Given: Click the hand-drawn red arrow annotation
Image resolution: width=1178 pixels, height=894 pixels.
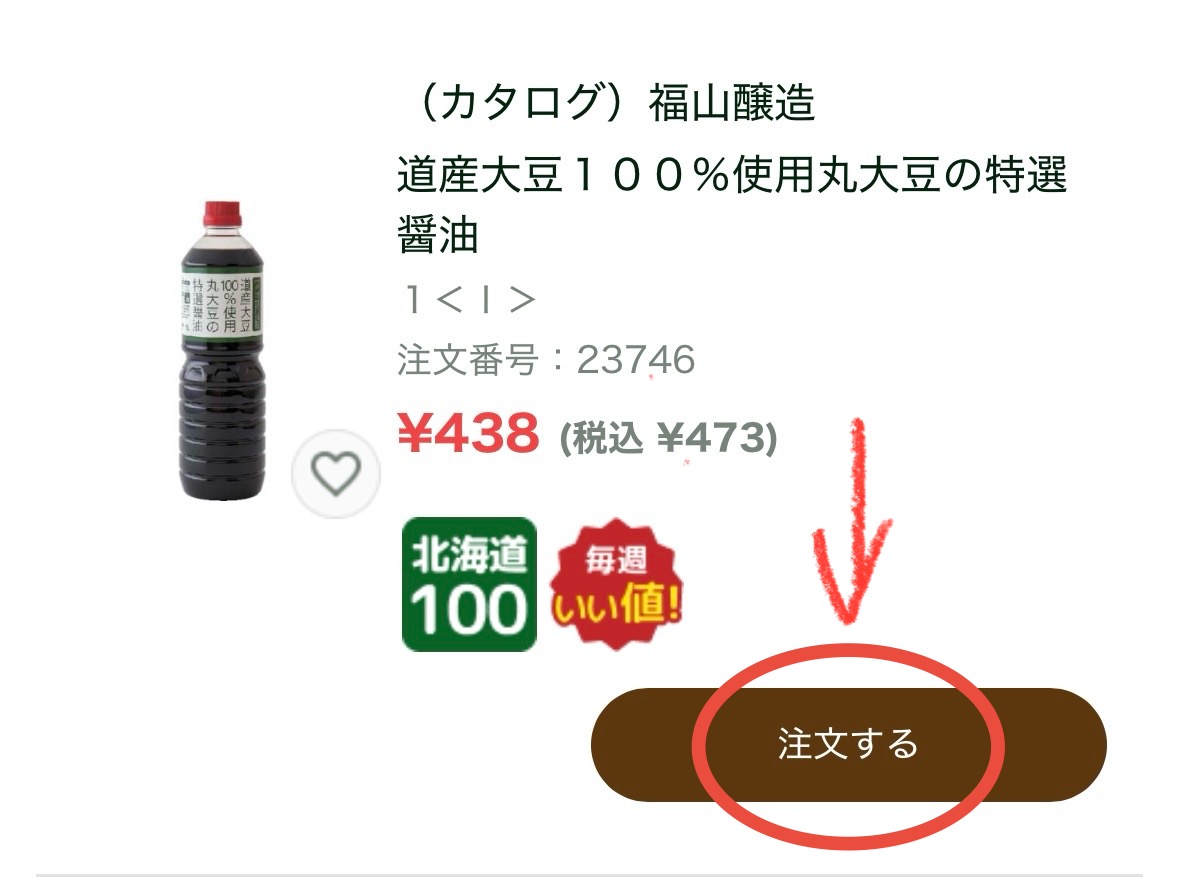Looking at the screenshot, I should [x=853, y=522].
